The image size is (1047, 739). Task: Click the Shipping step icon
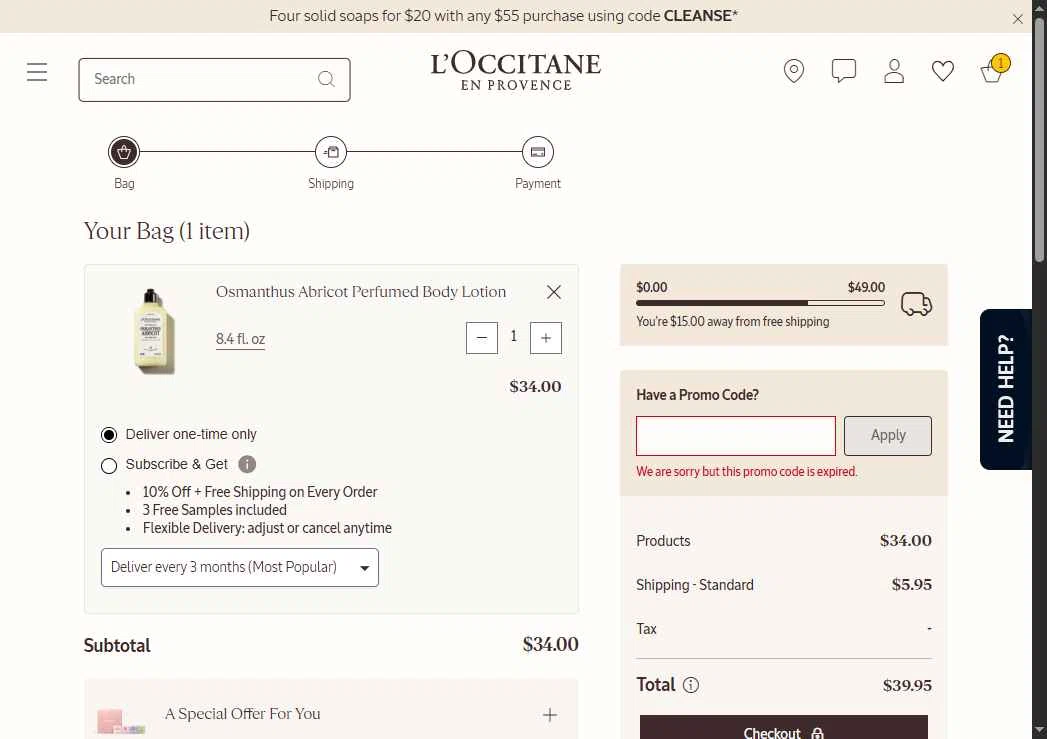(331, 152)
